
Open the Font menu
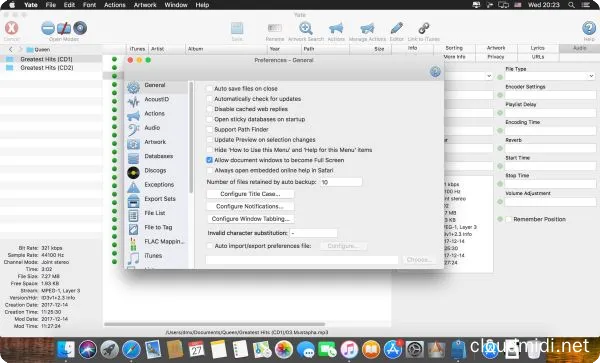89,5
